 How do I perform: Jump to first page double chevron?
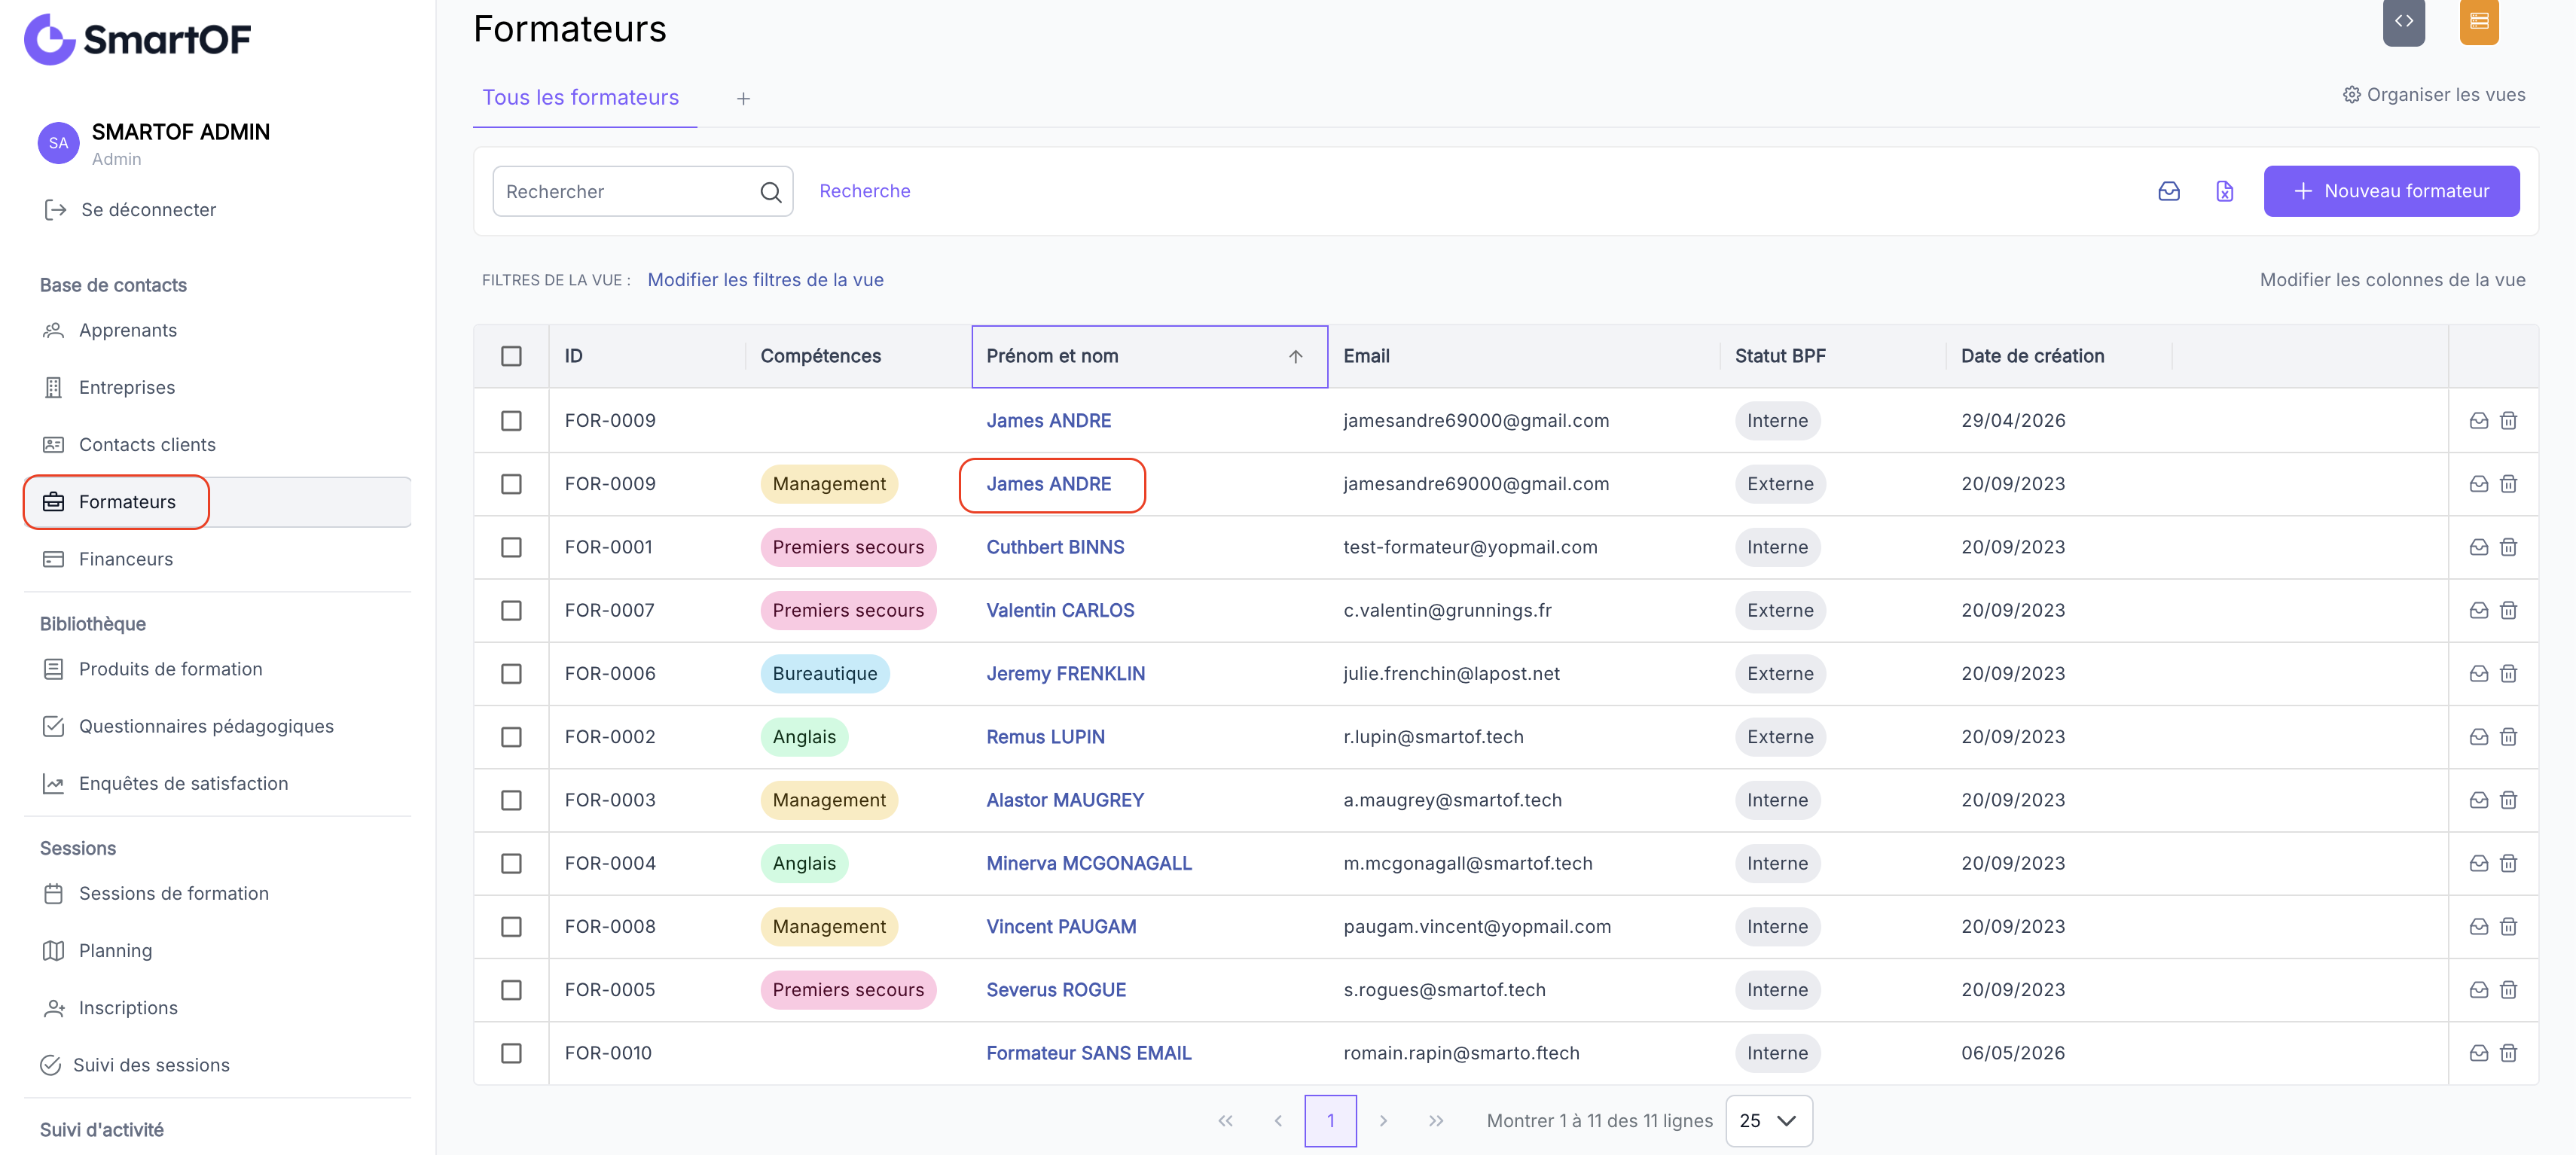coord(1225,1121)
